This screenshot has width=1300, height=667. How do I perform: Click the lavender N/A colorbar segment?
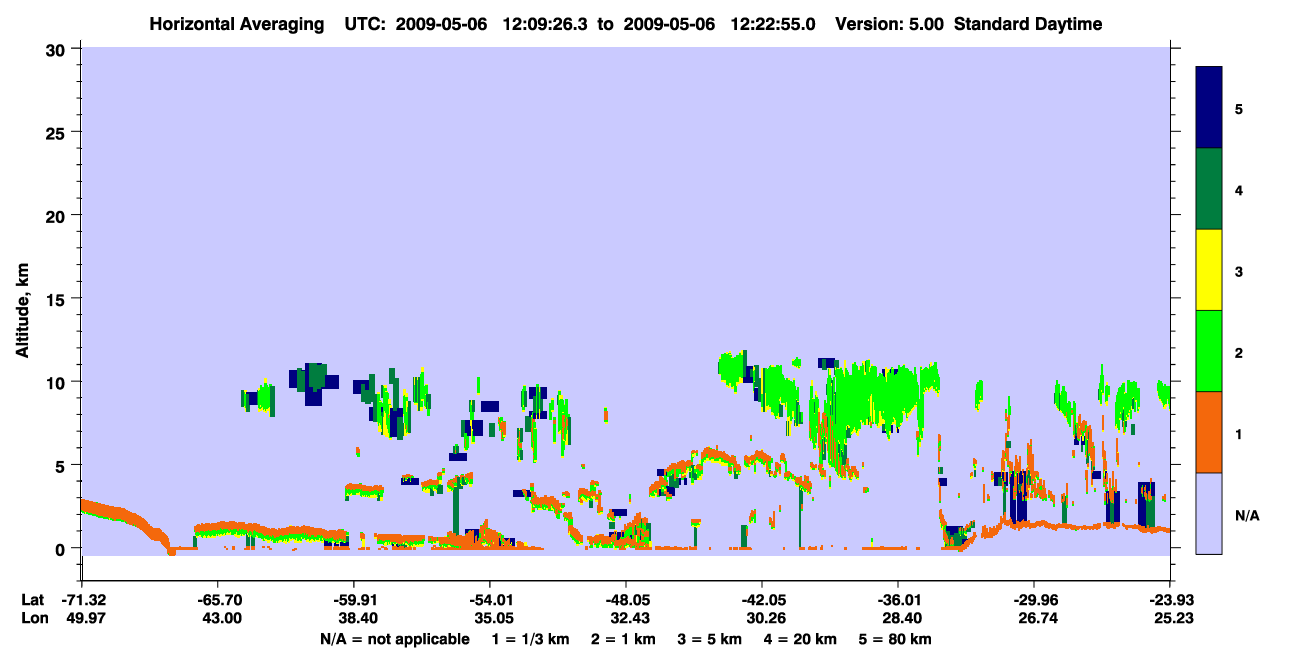pyautogui.click(x=1209, y=513)
